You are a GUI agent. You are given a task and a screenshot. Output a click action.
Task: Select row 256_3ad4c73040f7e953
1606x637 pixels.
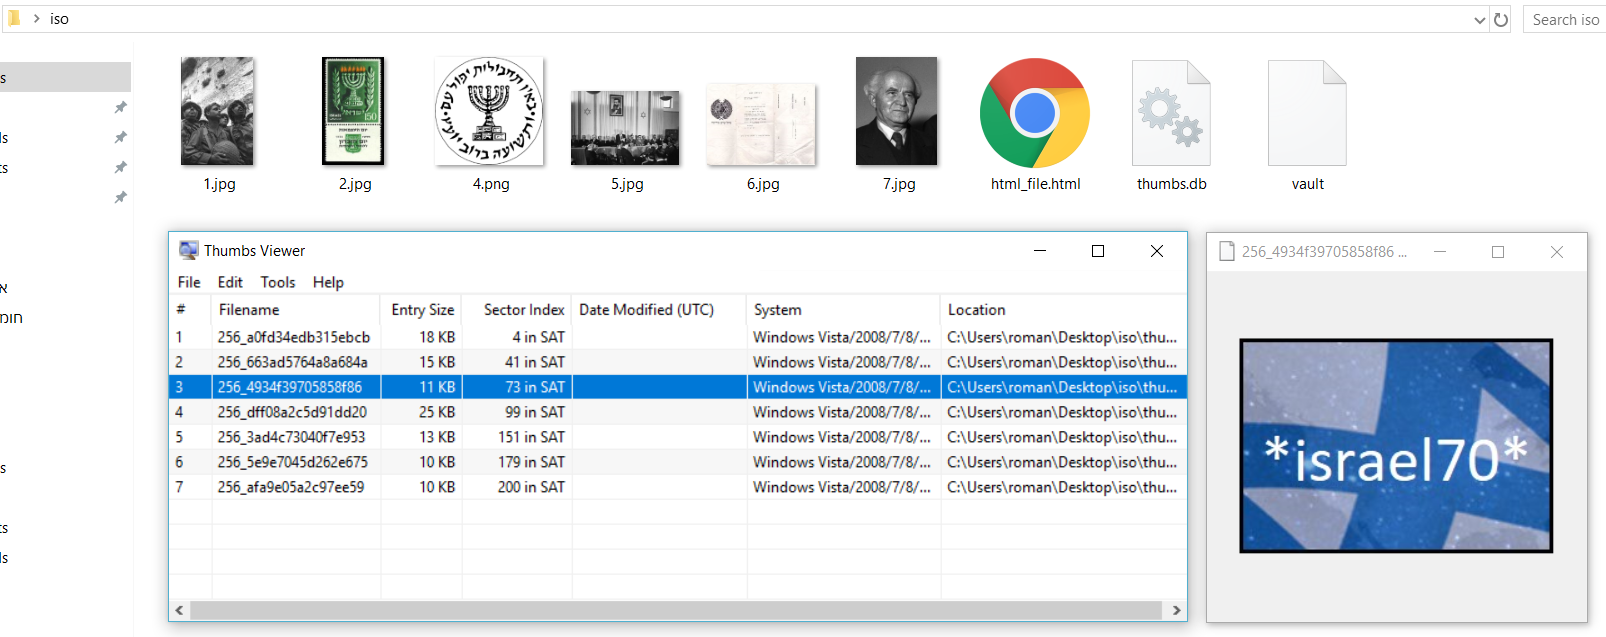[678, 437]
